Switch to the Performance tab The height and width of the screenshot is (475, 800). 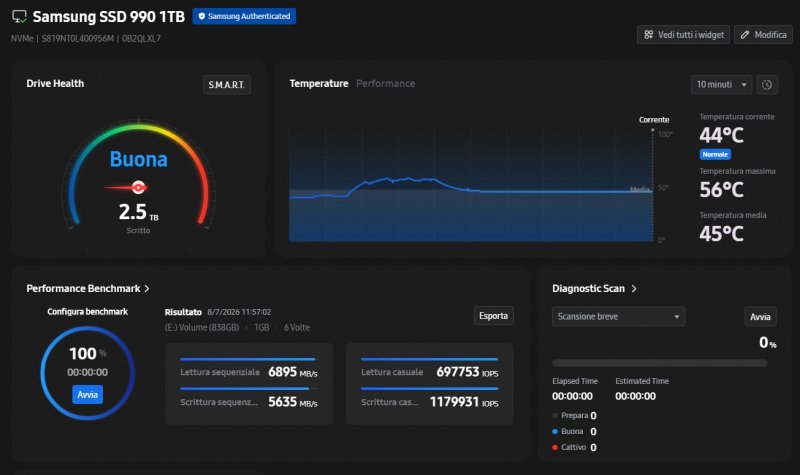pos(385,83)
